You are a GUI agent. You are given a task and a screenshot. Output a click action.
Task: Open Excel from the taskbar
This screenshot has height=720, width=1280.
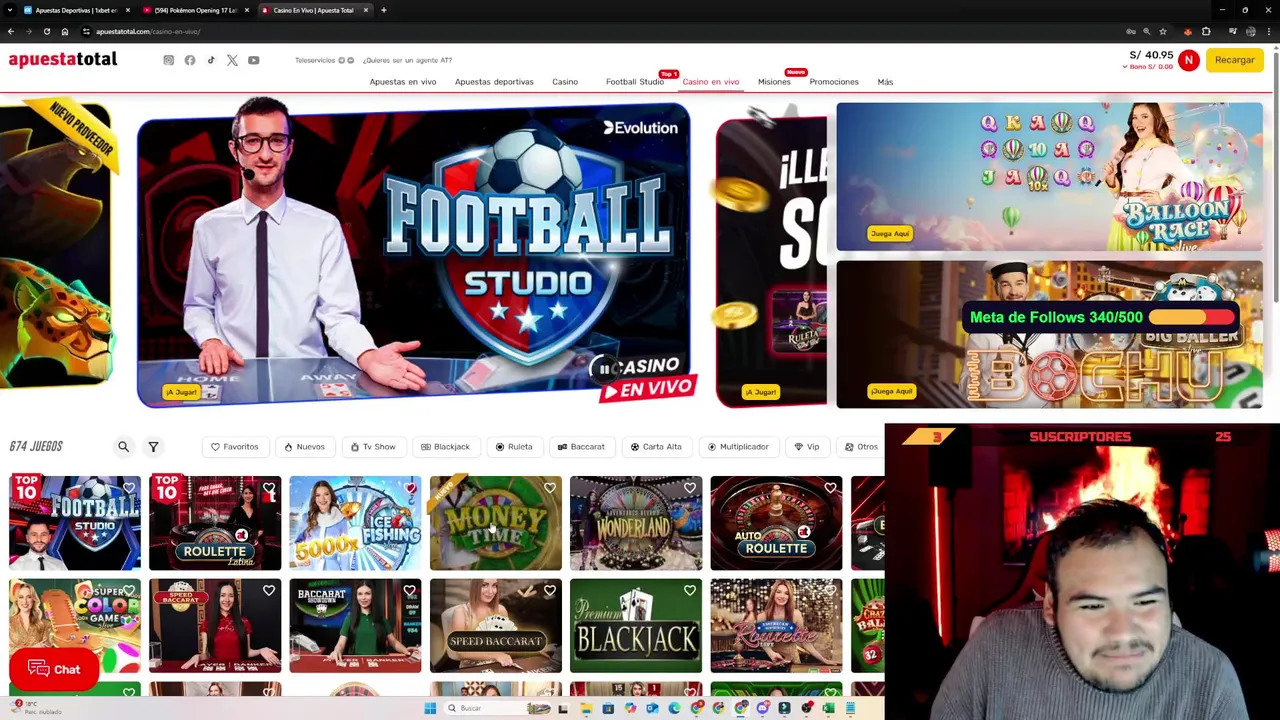coord(828,708)
